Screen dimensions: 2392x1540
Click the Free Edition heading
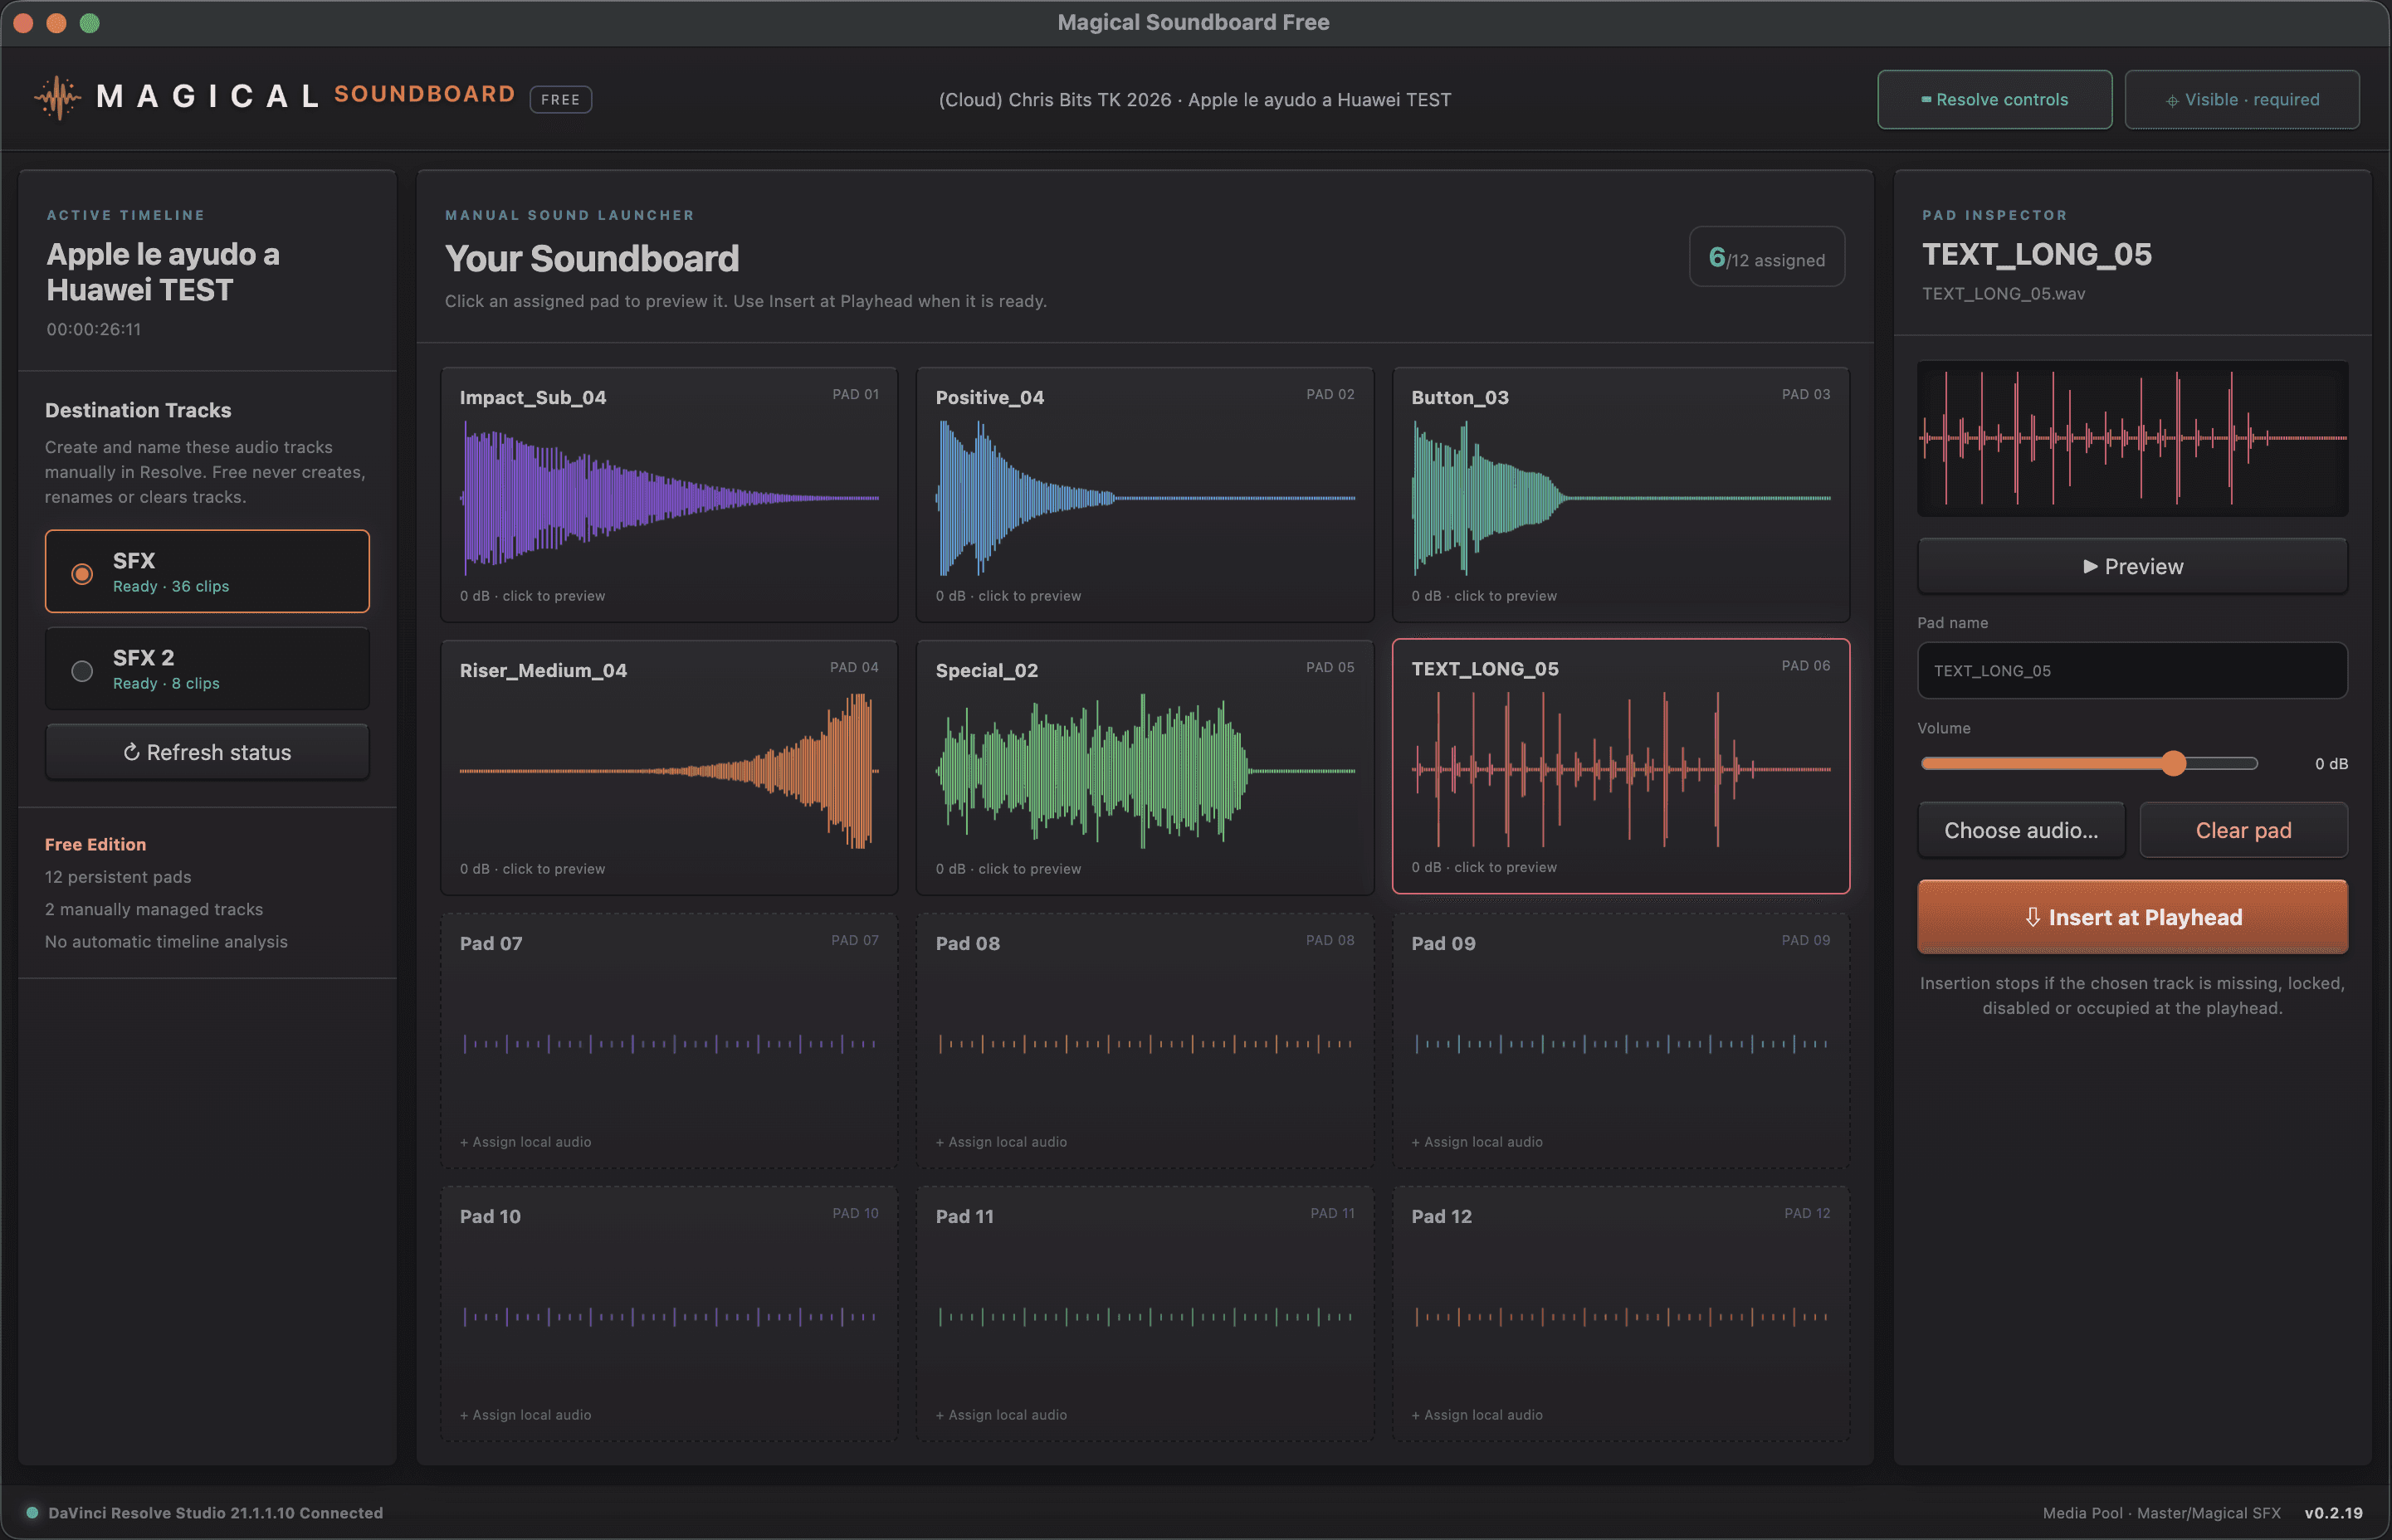[x=95, y=844]
